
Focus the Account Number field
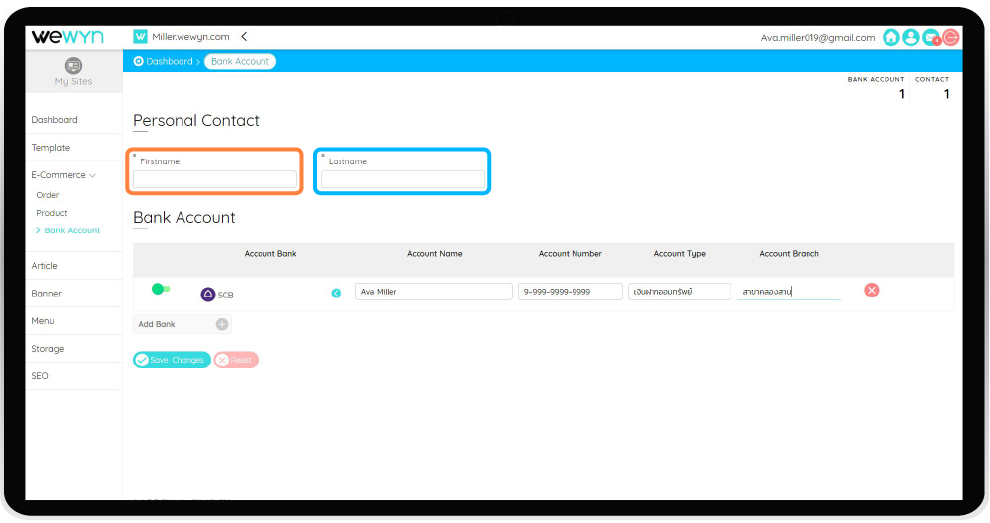pyautogui.click(x=570, y=292)
